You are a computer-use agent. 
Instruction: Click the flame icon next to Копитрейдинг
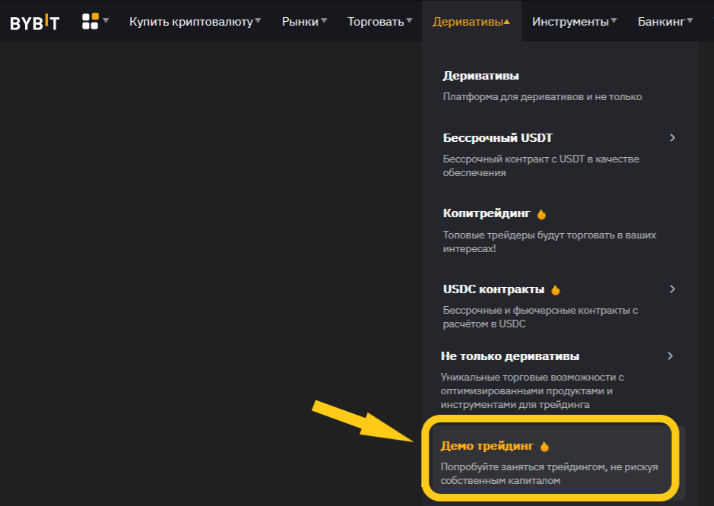[x=541, y=214]
